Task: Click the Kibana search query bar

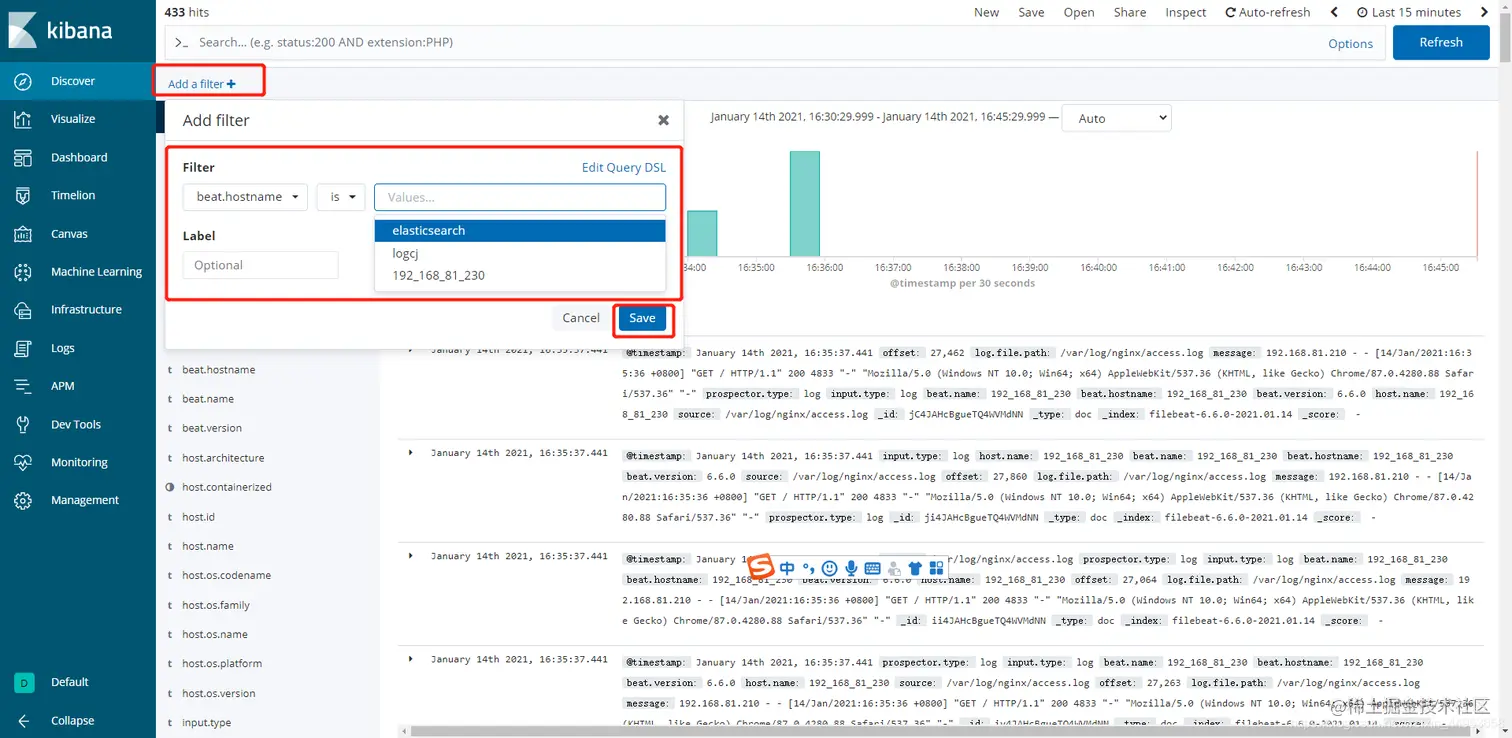Action: pyautogui.click(x=738, y=42)
